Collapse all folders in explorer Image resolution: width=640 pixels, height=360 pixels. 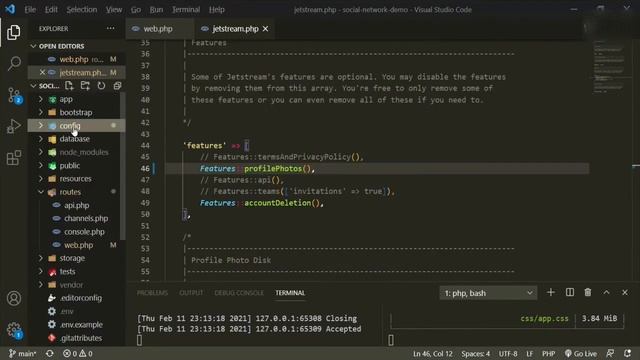[x=117, y=86]
